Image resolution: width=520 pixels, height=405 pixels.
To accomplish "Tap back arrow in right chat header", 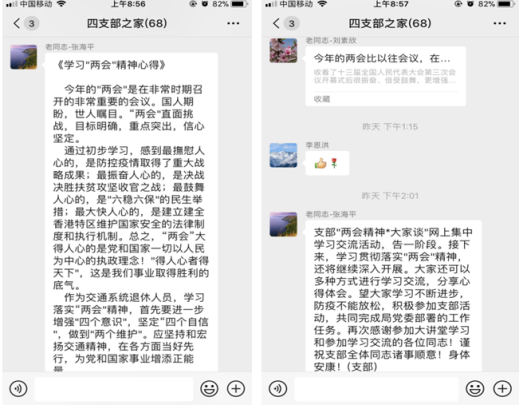I will tap(276, 23).
